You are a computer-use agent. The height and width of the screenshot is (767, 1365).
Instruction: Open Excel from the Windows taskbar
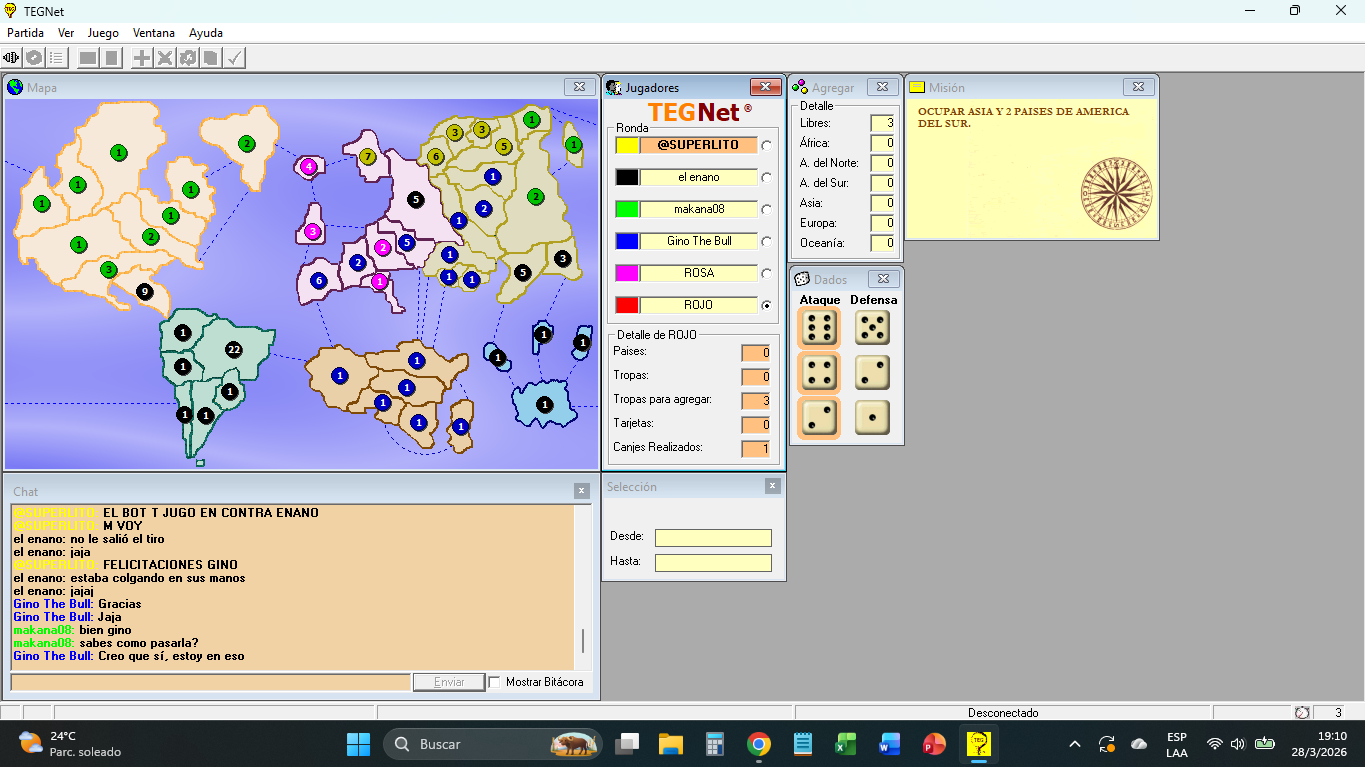point(846,744)
